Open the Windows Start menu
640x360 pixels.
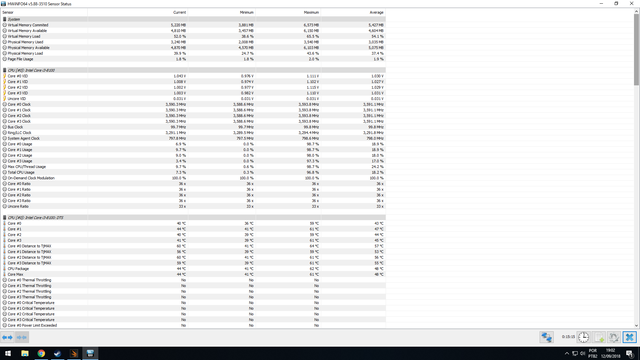coord(8,353)
